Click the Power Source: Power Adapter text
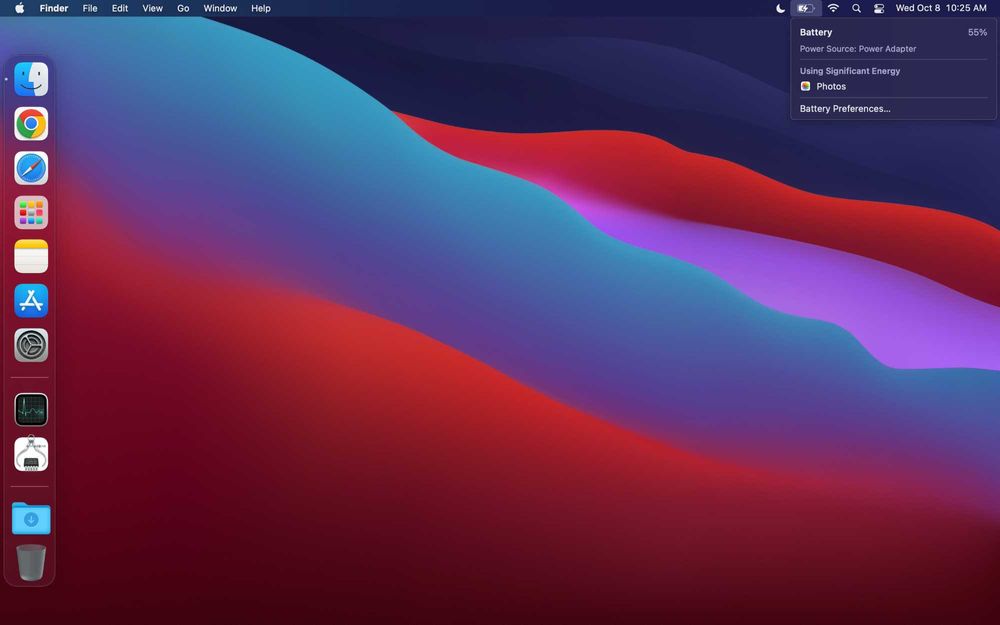This screenshot has height=625, width=1000. 858,48
